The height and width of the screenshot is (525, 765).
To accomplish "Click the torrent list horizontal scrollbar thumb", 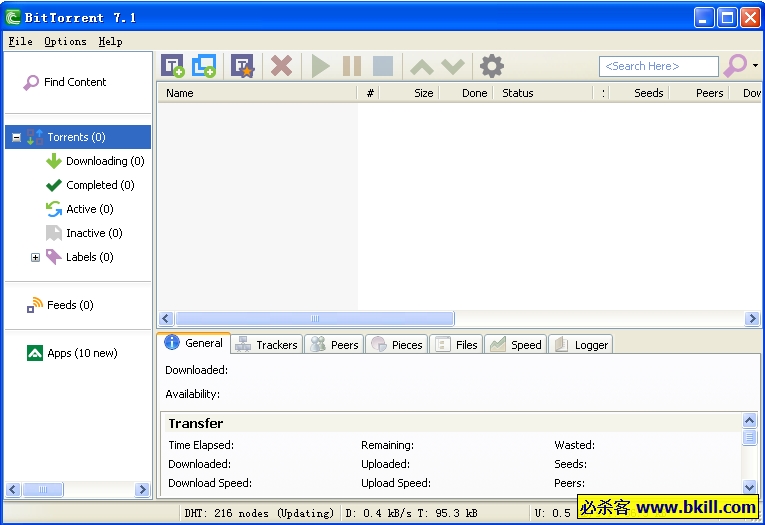I will point(314,319).
